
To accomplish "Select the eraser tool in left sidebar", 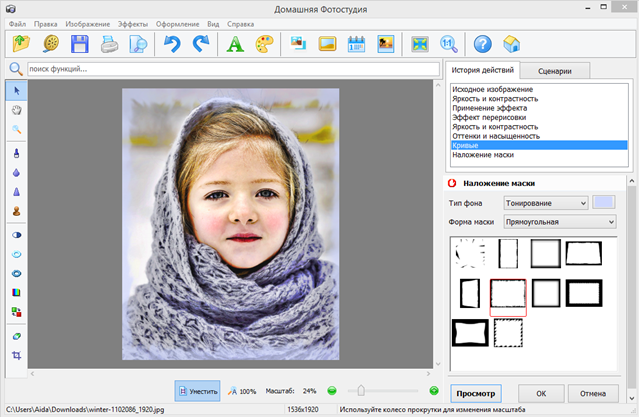I will [17, 336].
